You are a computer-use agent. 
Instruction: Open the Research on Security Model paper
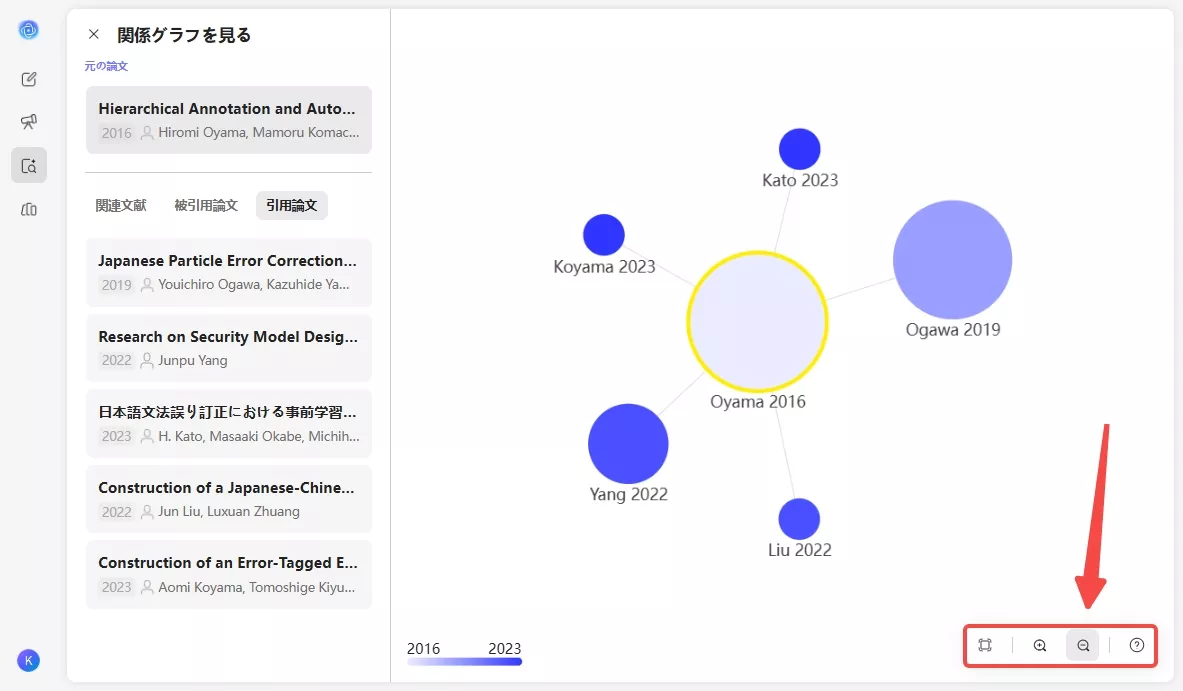pos(229,348)
